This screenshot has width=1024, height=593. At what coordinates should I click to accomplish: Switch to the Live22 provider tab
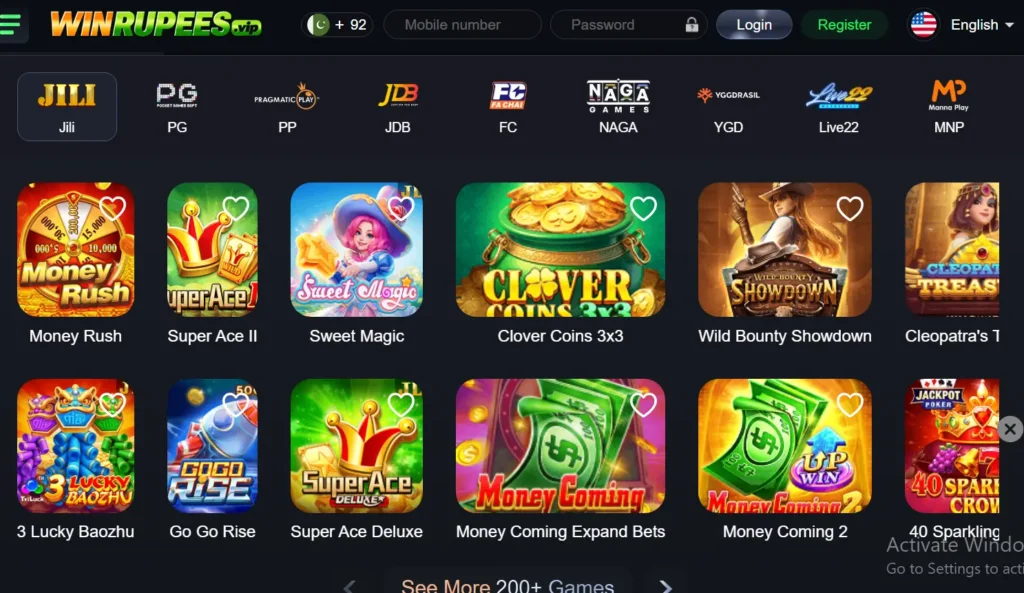click(839, 108)
